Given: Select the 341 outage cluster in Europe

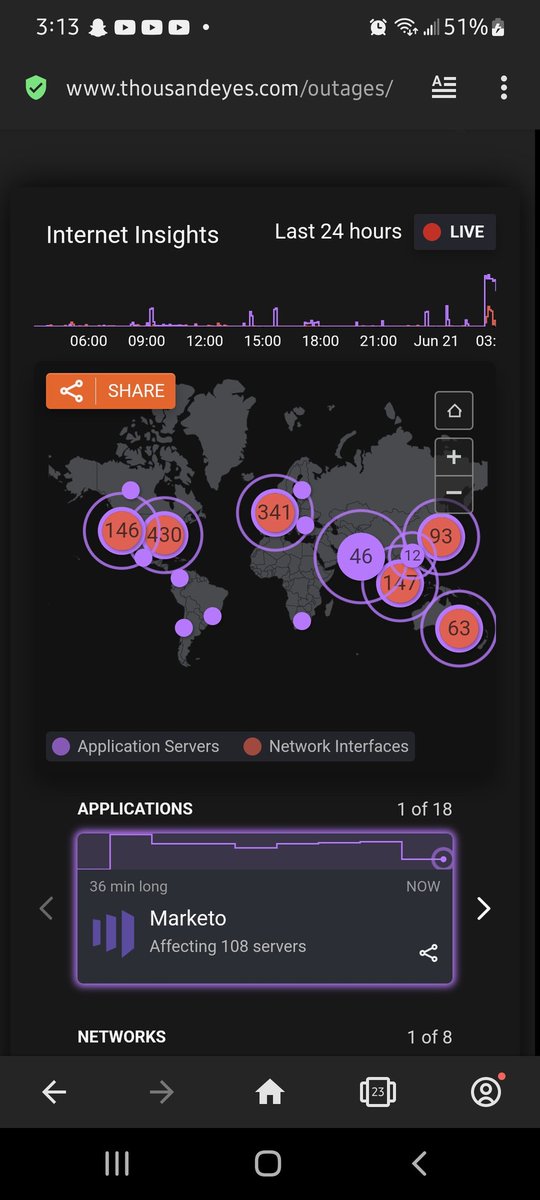Looking at the screenshot, I should (x=274, y=512).
